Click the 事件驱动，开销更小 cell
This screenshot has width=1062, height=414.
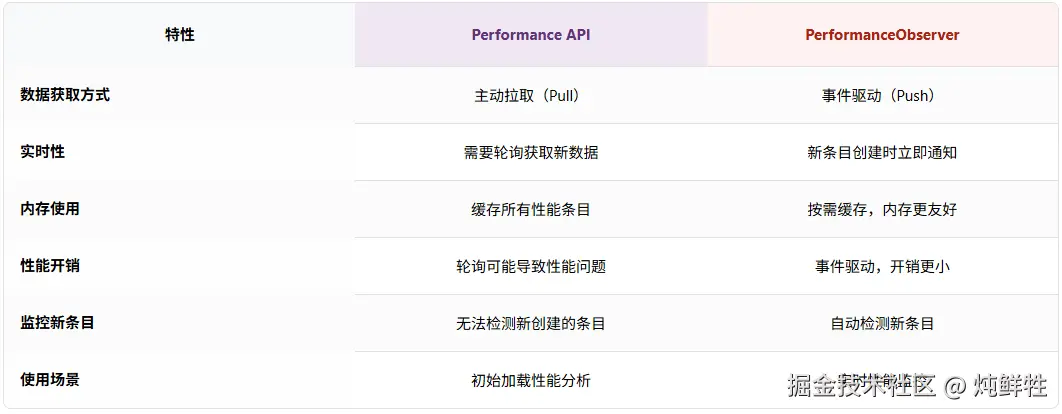pyautogui.click(x=882, y=267)
